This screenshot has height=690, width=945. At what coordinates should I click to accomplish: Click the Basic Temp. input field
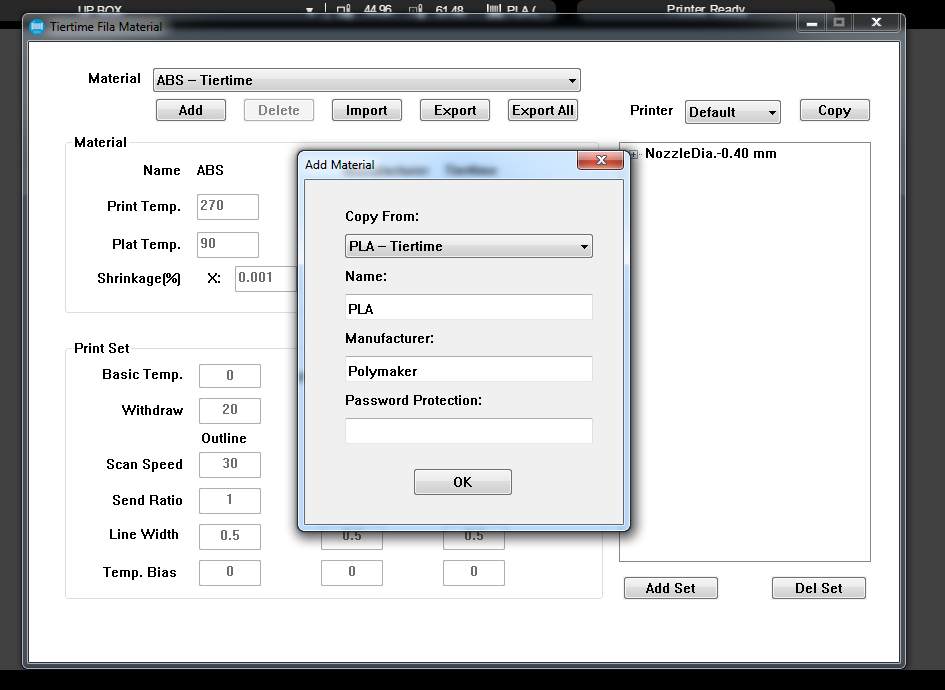point(230,376)
